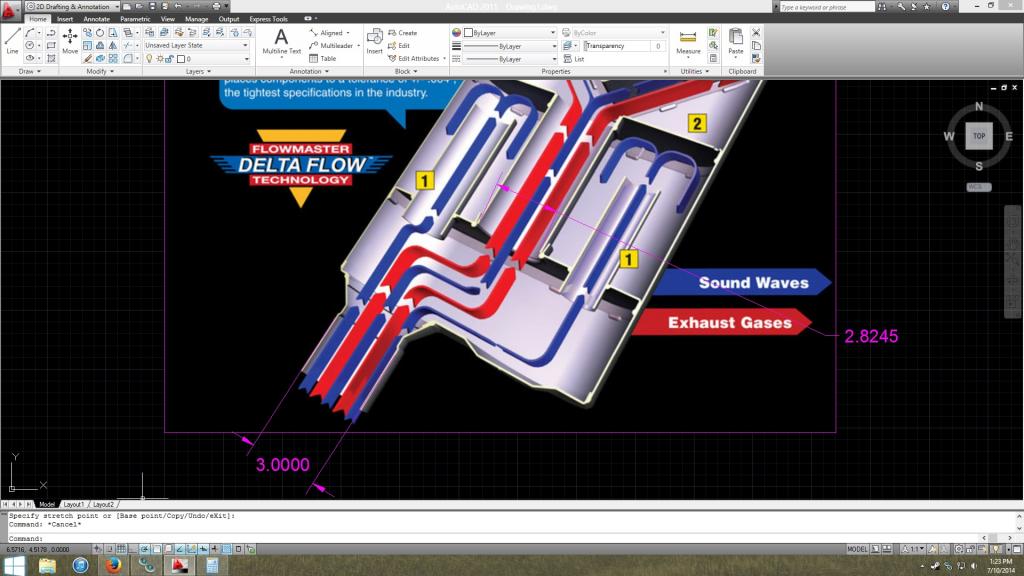Click the Edit block button
The width and height of the screenshot is (1024, 576).
398,46
